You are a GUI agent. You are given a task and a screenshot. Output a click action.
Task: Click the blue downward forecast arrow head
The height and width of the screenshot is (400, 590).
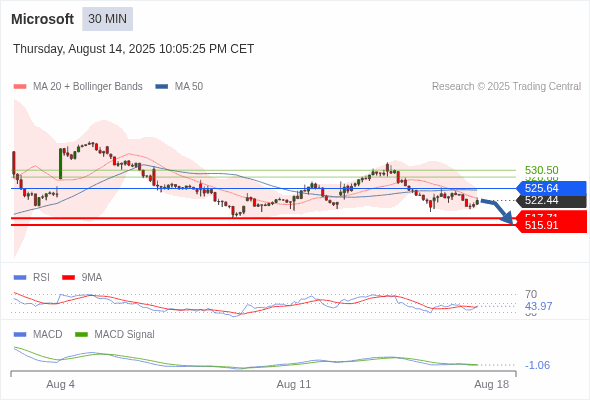click(508, 218)
